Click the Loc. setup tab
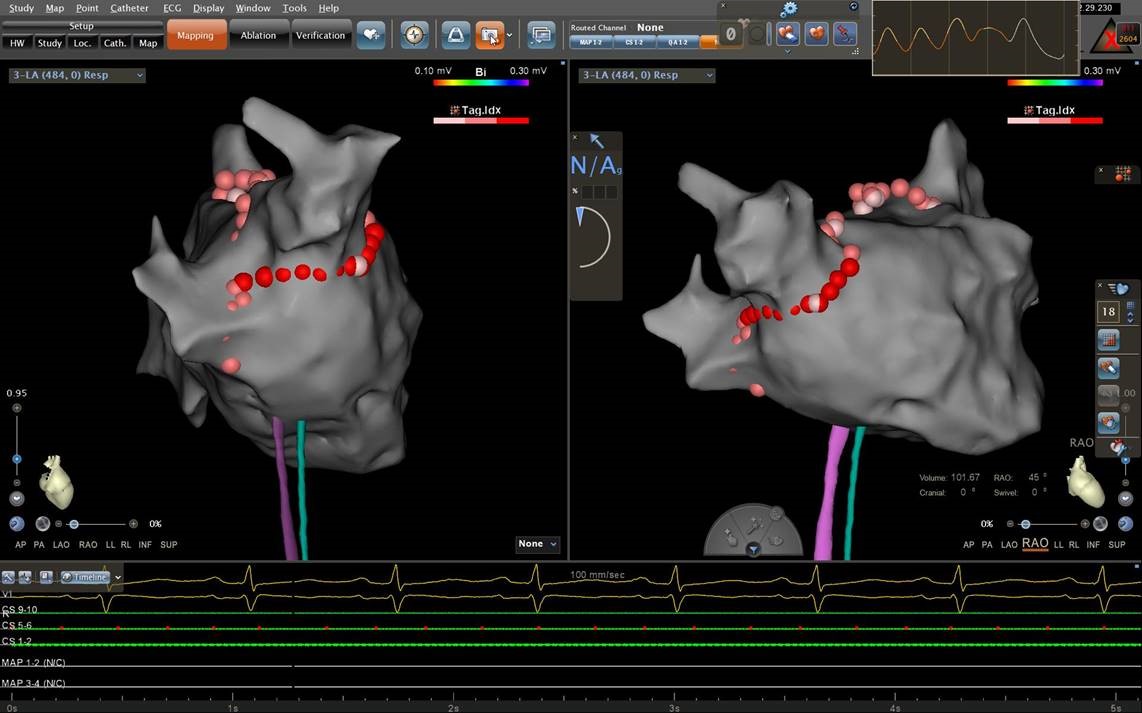The image size is (1142, 713). (82, 43)
